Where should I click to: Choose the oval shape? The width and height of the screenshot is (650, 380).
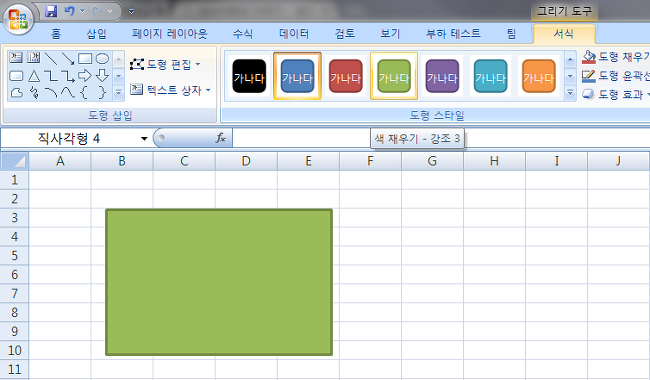102,58
